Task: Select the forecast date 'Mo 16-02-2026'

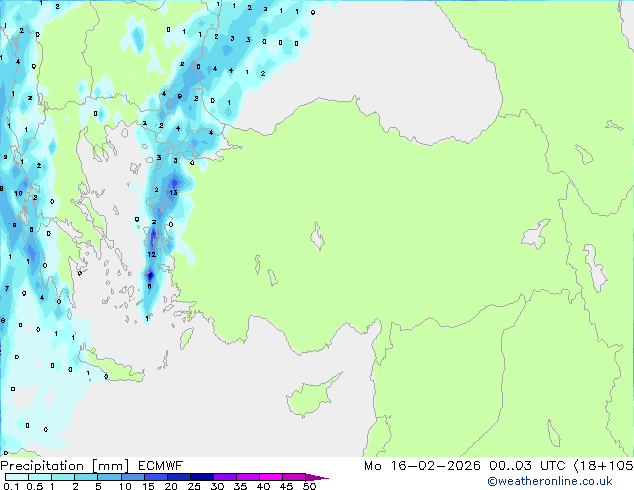Action: pos(422,466)
